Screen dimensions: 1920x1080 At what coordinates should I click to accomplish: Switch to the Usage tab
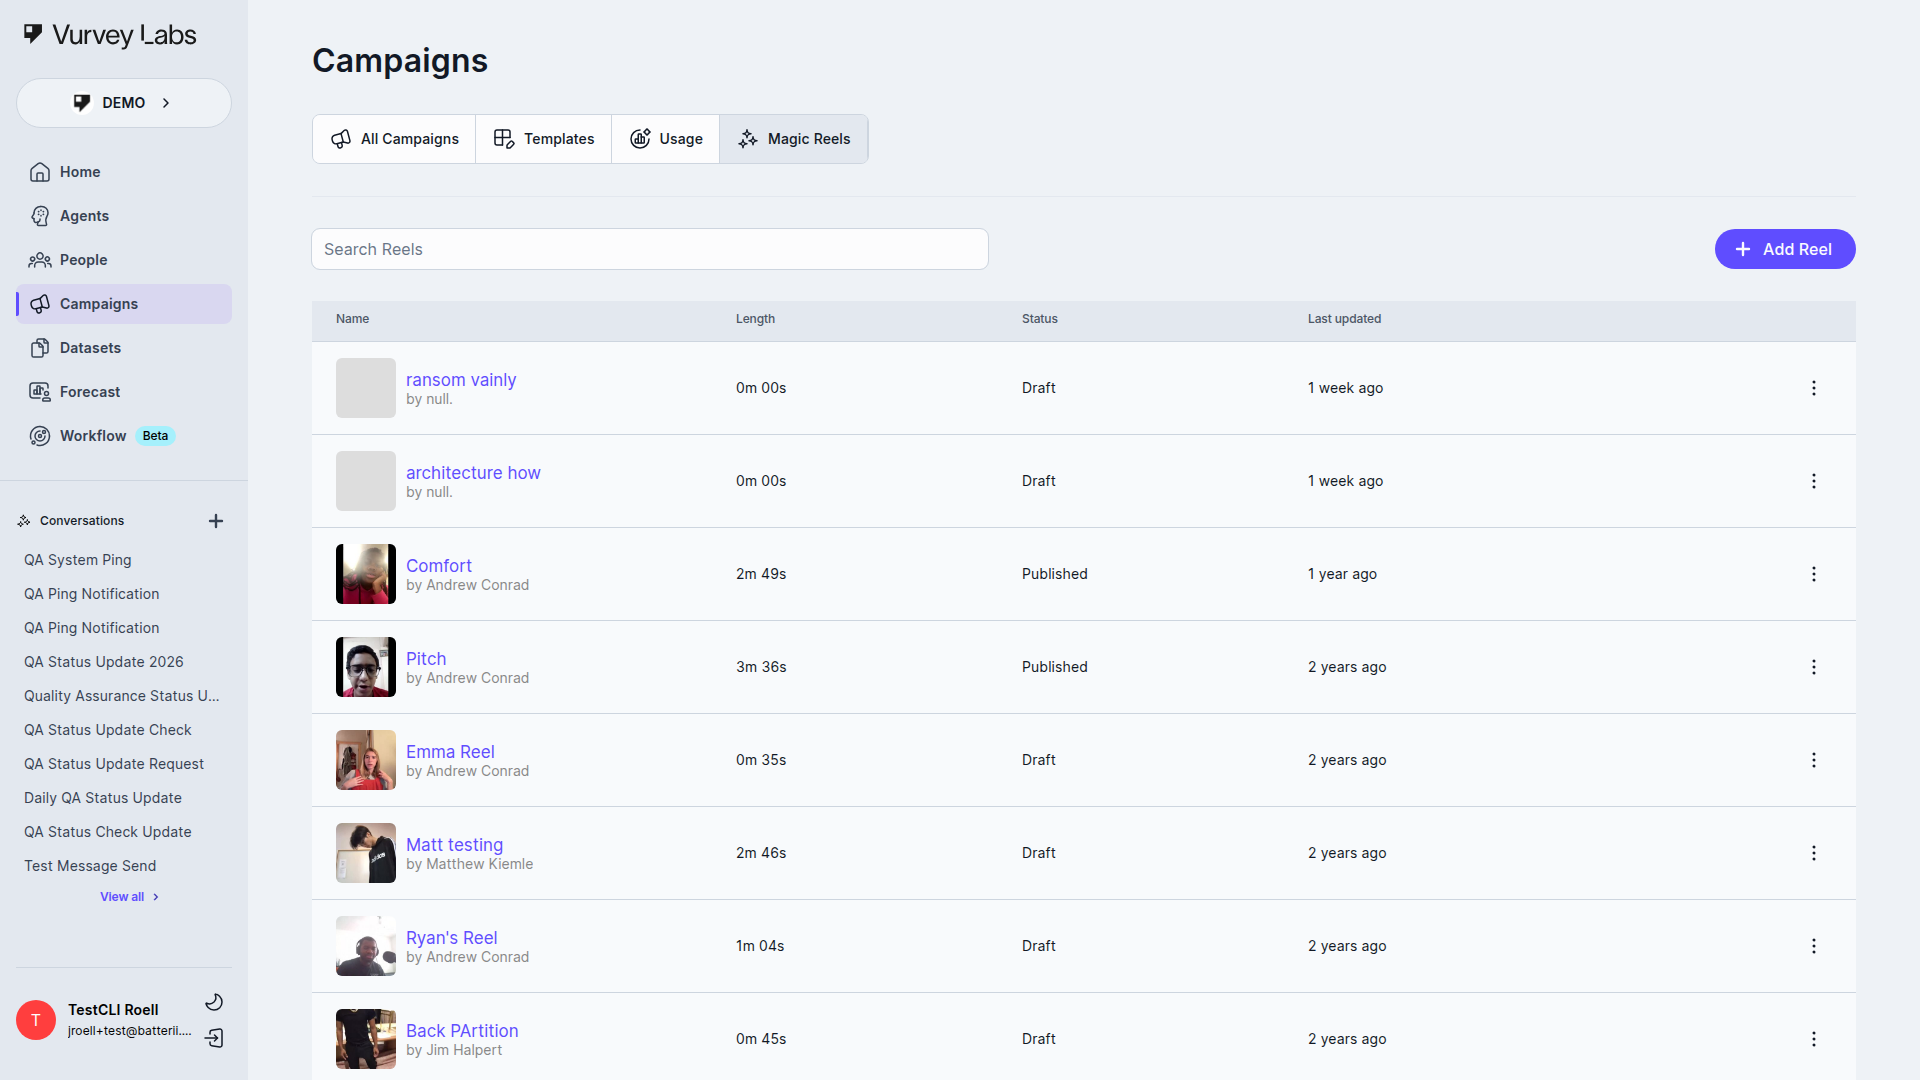(665, 139)
